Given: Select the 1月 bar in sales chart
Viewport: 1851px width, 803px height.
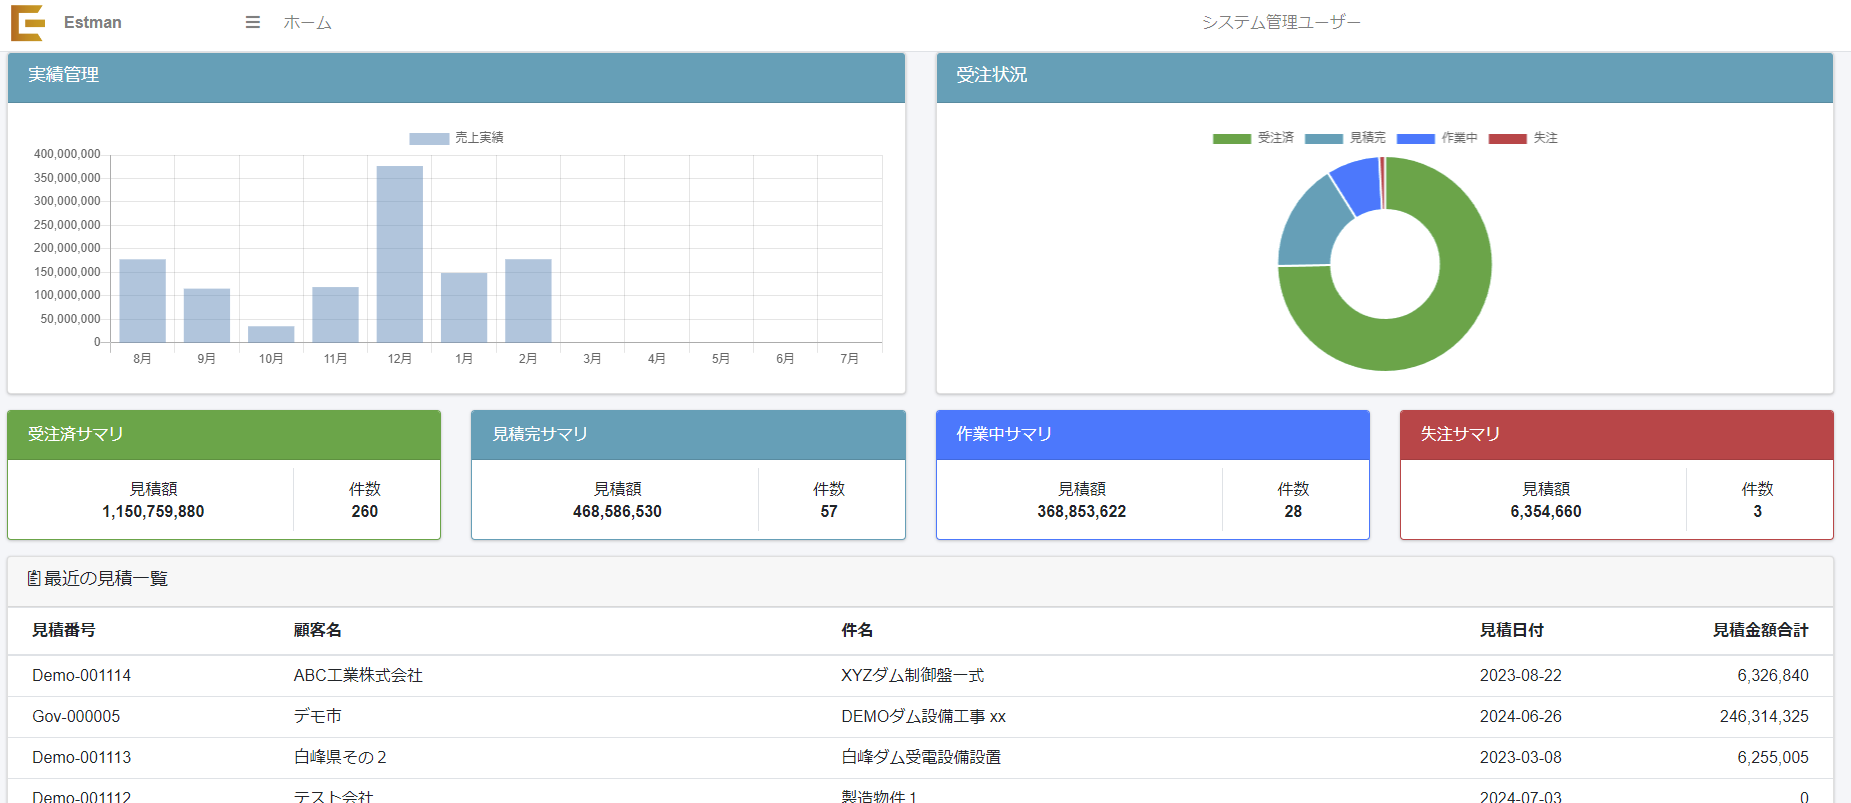Looking at the screenshot, I should coord(464,308).
